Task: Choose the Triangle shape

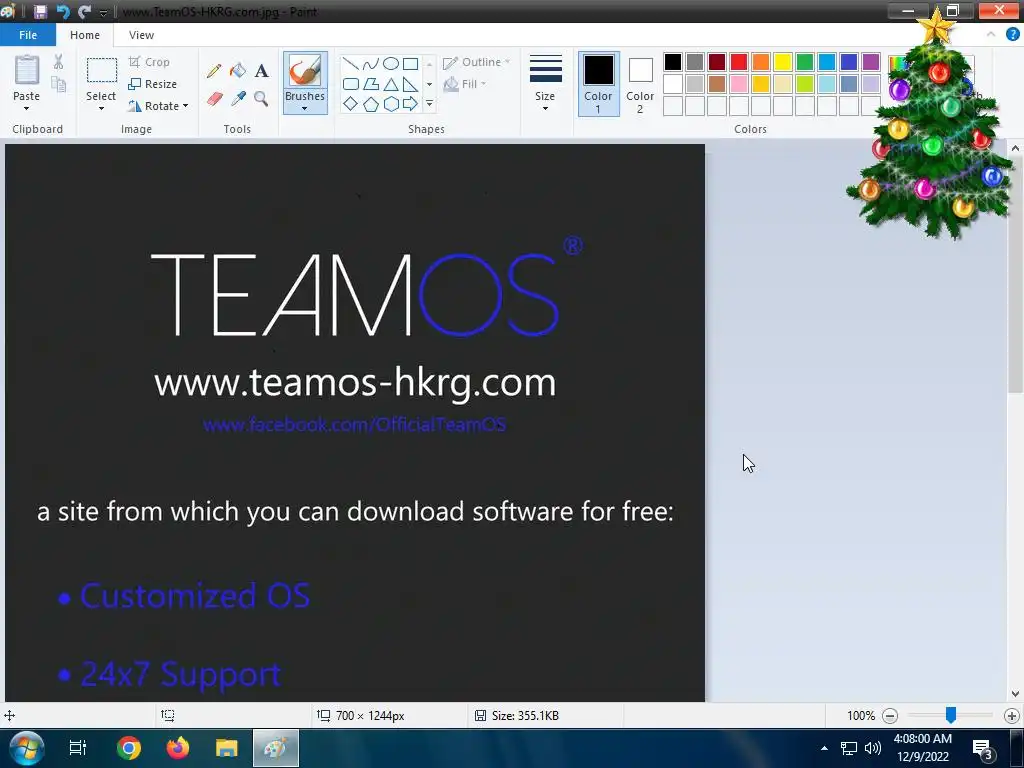Action: (391, 84)
